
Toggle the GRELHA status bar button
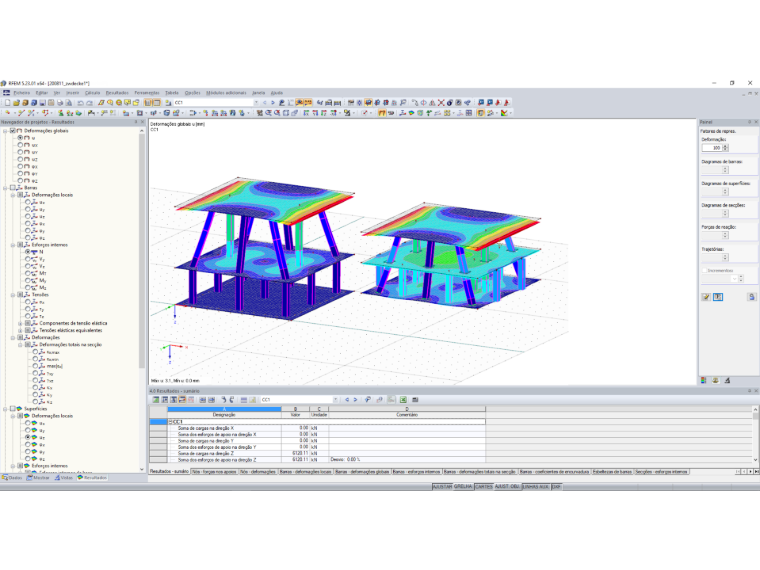463,487
